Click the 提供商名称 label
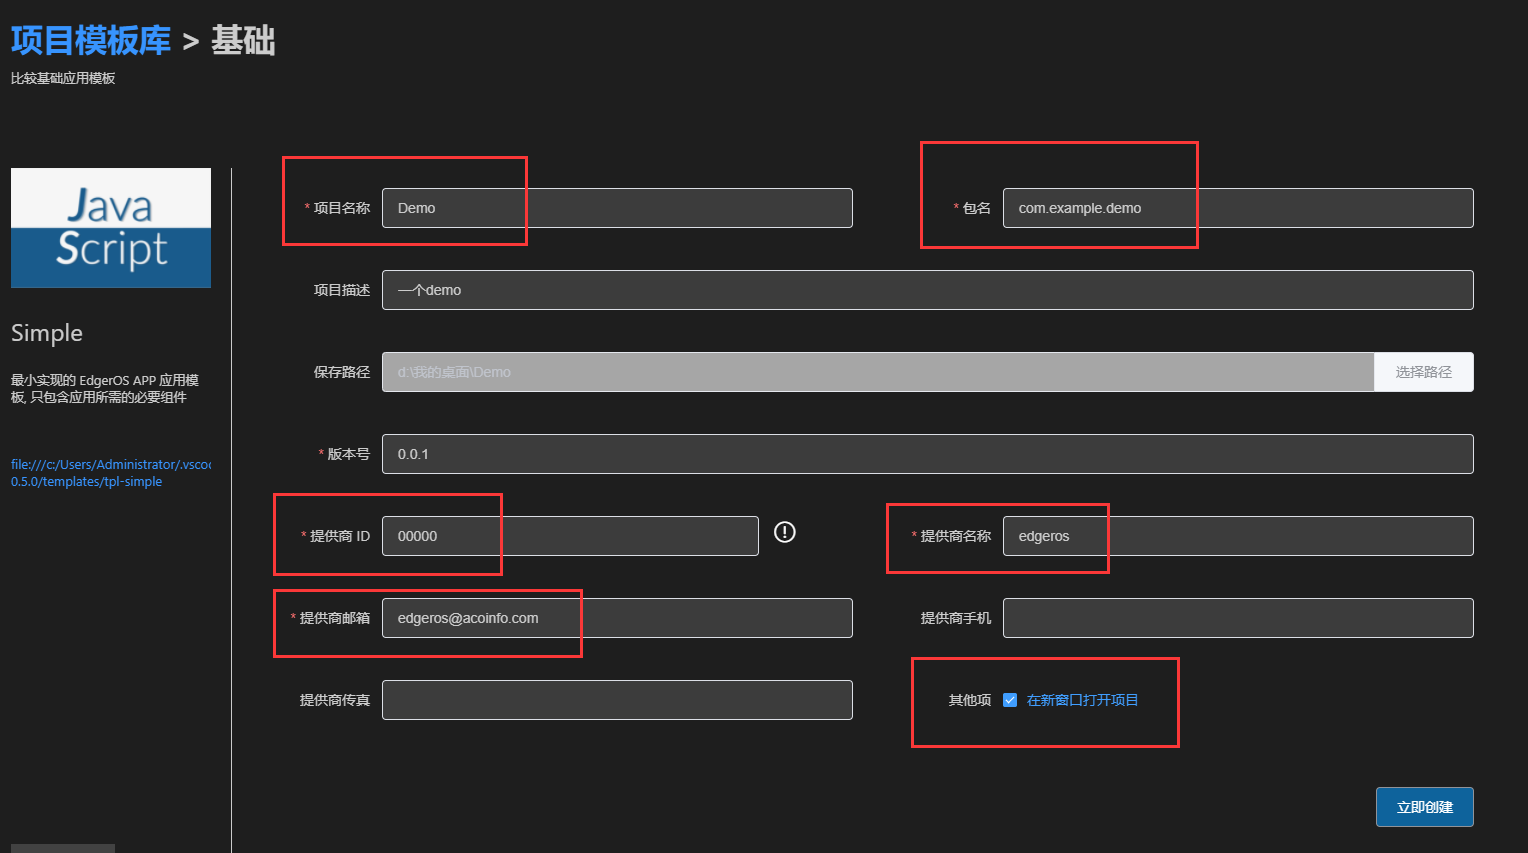Image resolution: width=1528 pixels, height=853 pixels. [x=955, y=536]
